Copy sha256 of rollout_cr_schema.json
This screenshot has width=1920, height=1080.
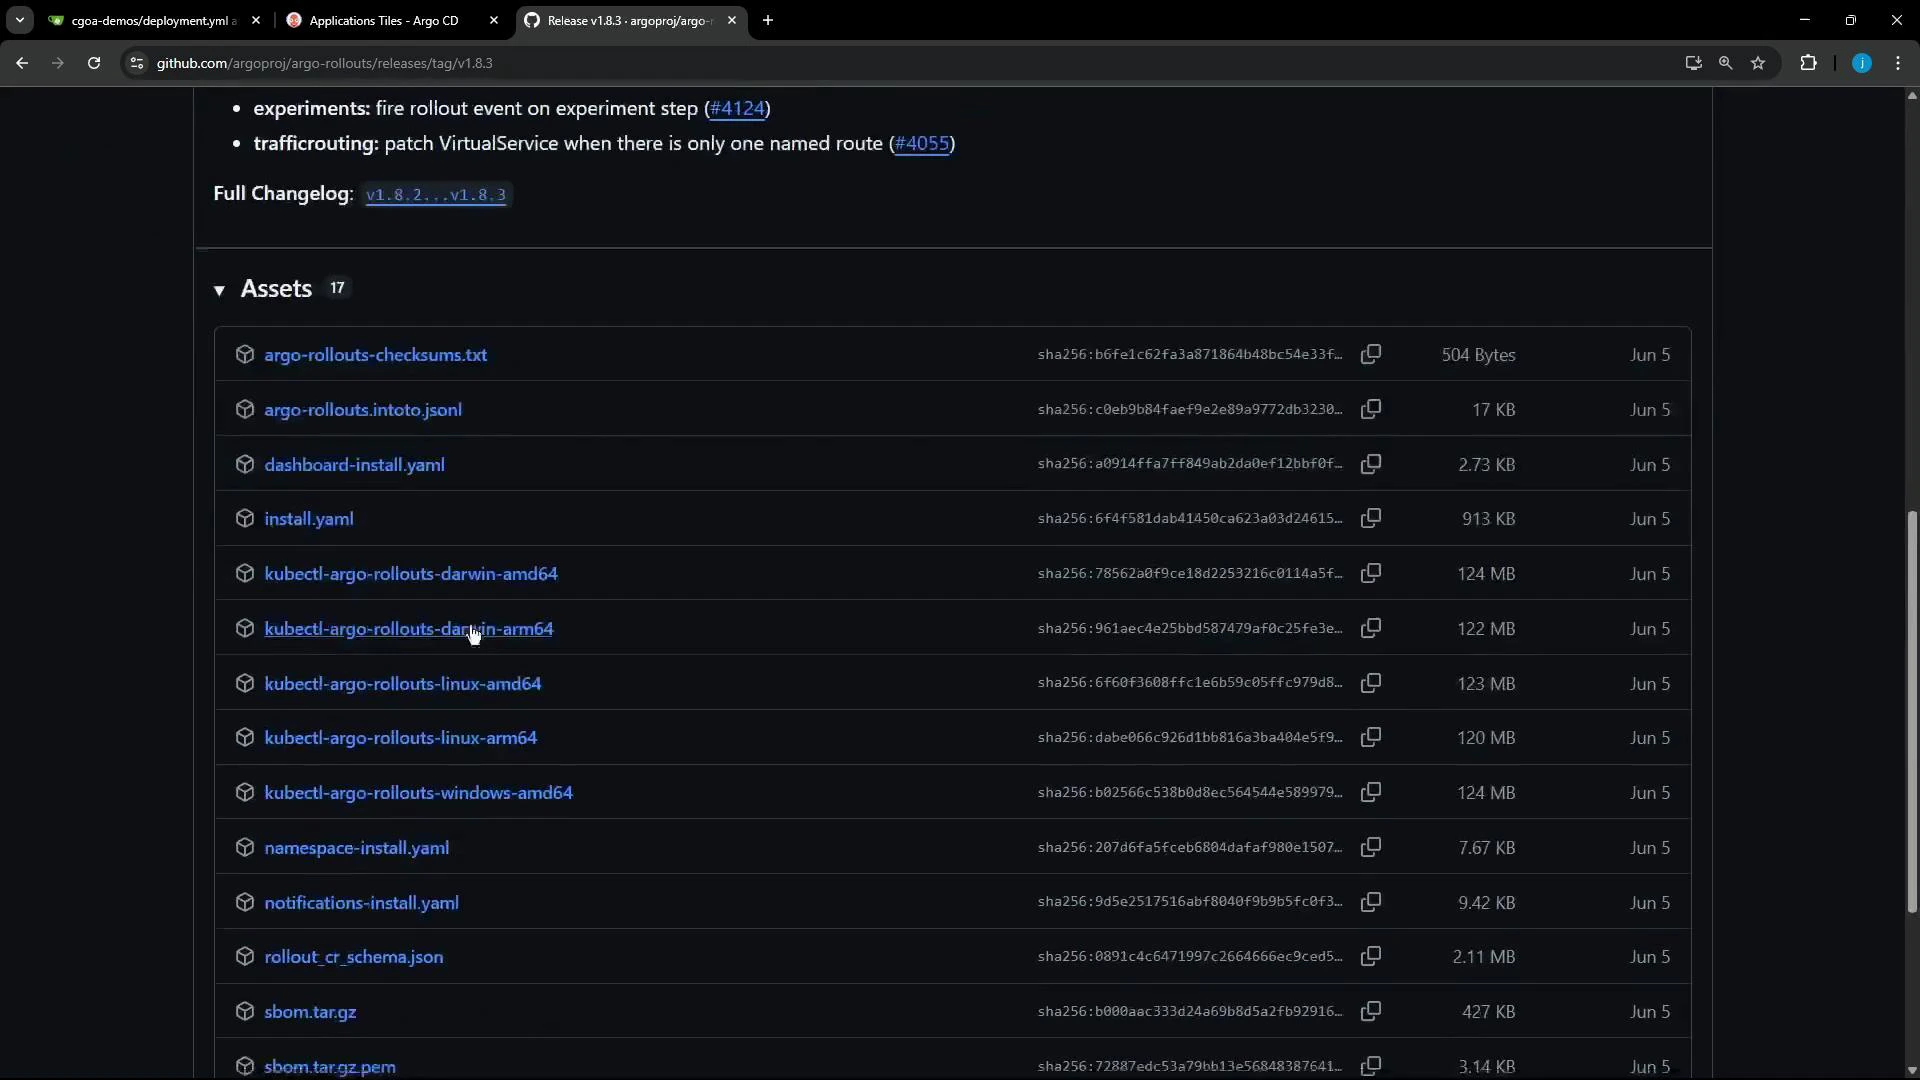pyautogui.click(x=1371, y=956)
